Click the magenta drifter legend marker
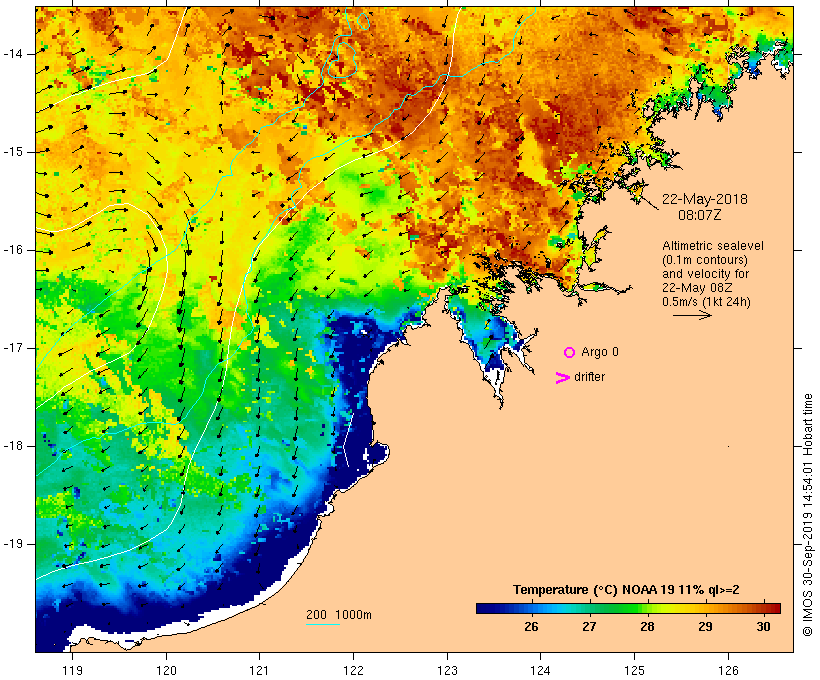The height and width of the screenshot is (680, 820). click(x=563, y=378)
